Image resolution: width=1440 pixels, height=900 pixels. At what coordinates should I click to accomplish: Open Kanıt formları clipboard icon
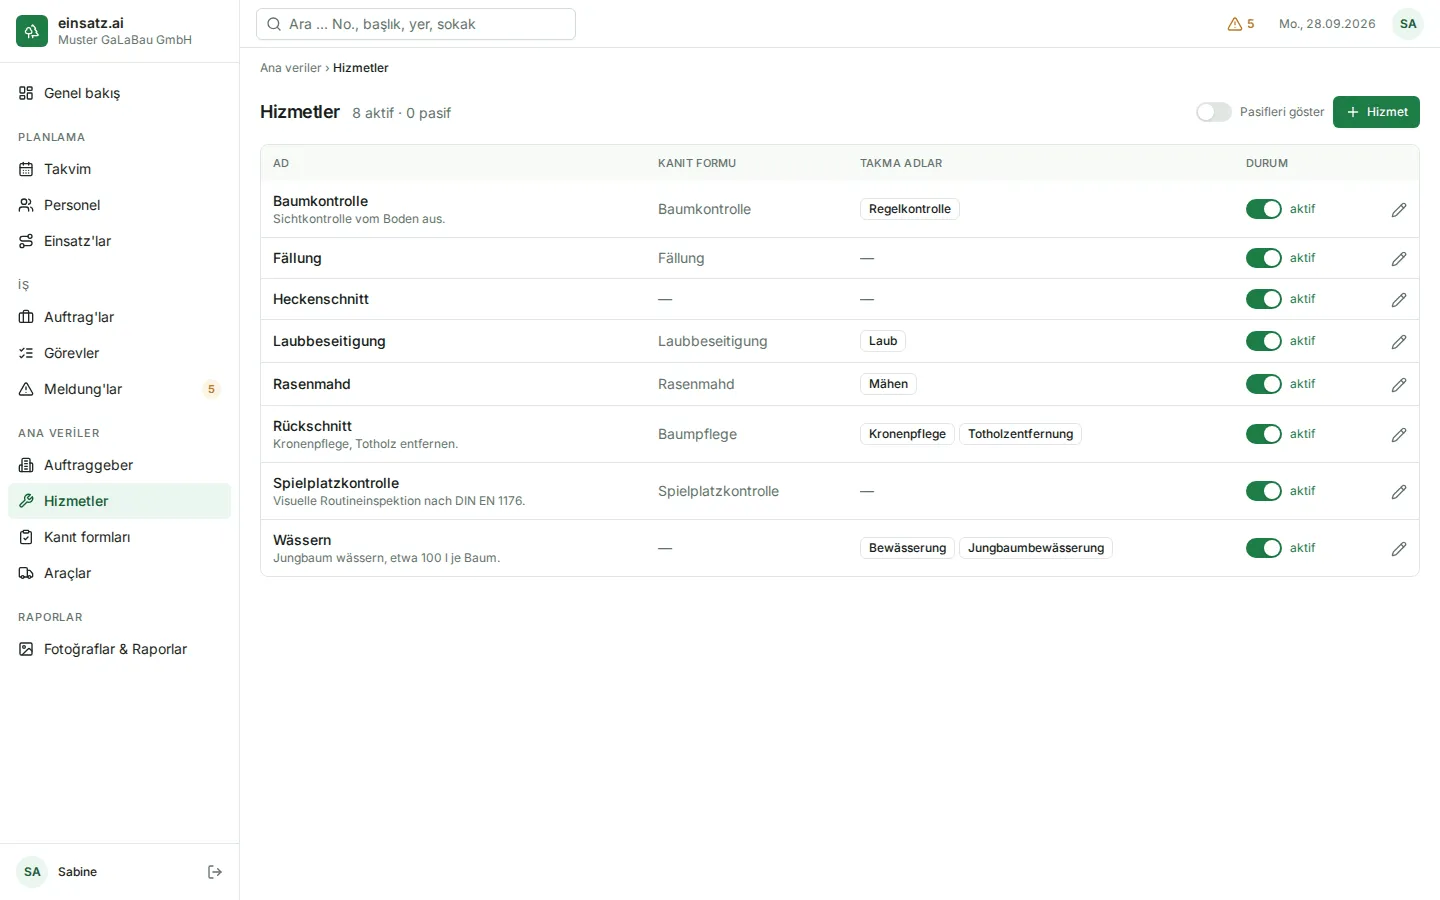click(26, 537)
